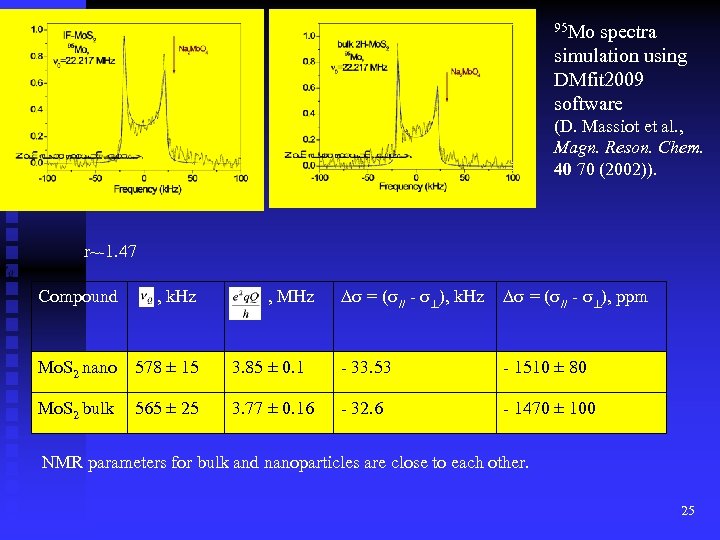Click the '- 1510 ± 80' table cell
This screenshot has width=720, height=540.
click(x=581, y=372)
